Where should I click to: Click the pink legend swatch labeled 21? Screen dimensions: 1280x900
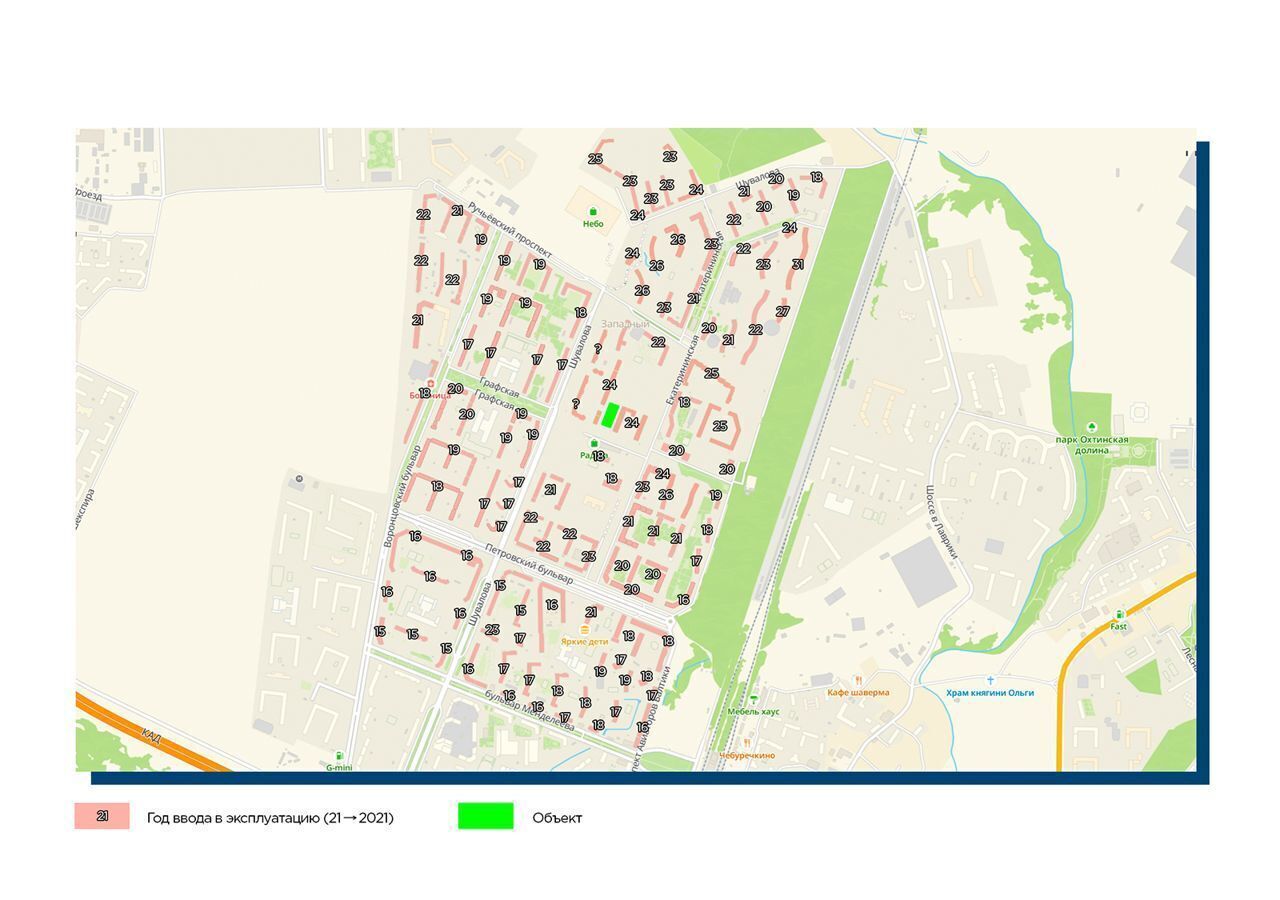tap(102, 816)
